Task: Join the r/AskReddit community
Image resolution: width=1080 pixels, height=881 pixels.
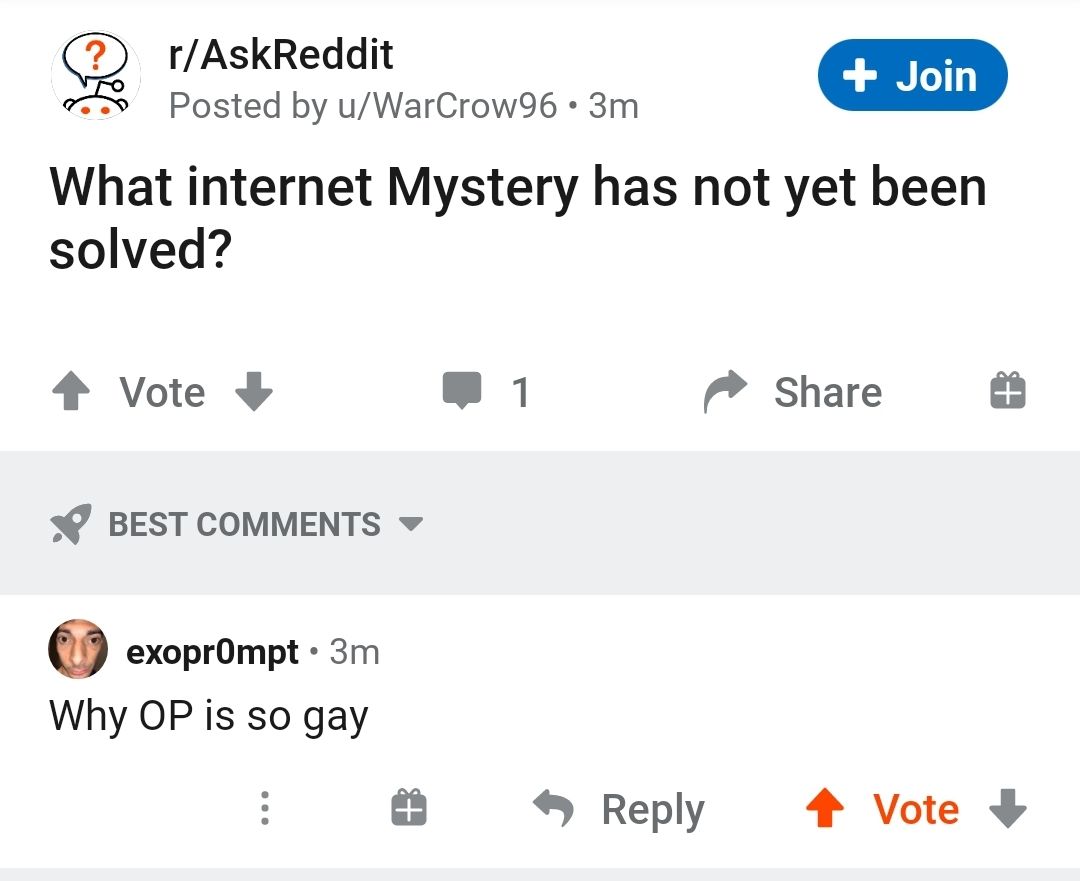Action: tap(912, 74)
